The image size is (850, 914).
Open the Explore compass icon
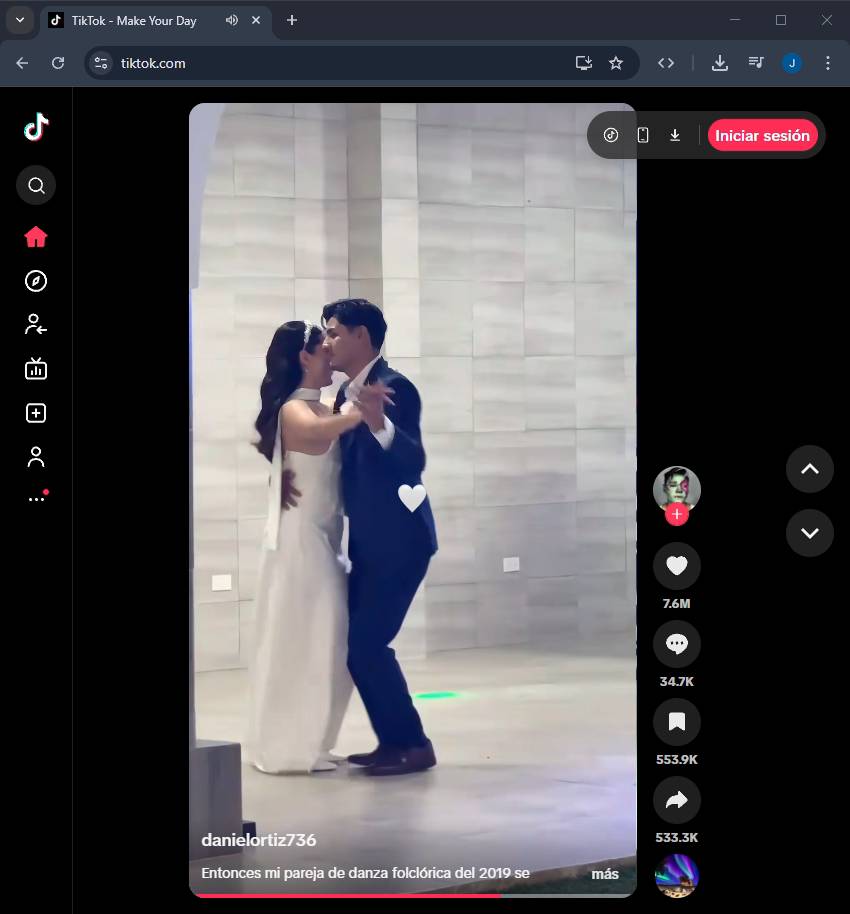click(x=36, y=281)
